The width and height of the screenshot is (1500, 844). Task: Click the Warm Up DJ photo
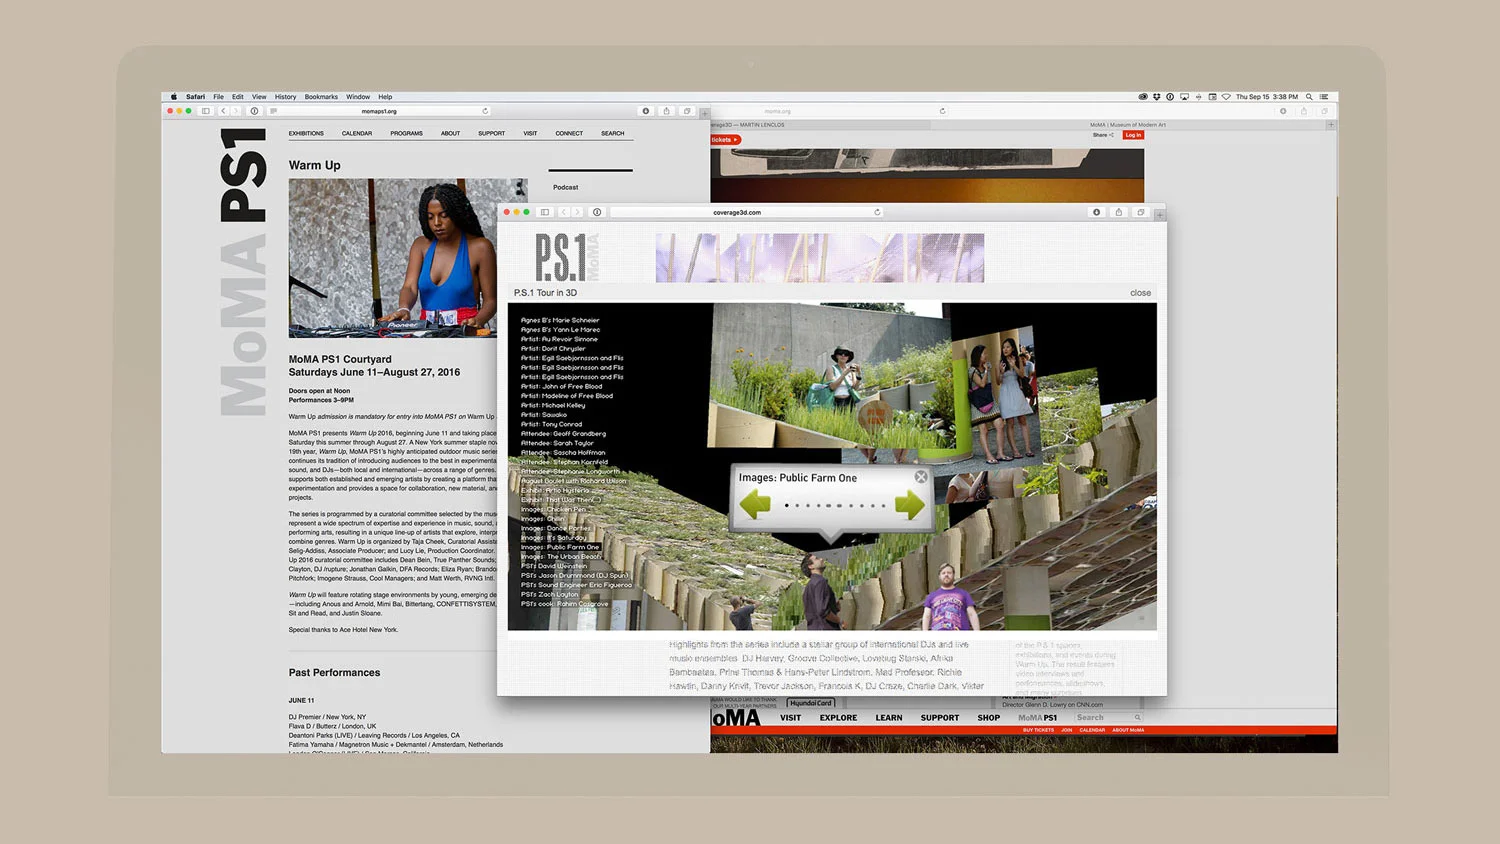393,258
